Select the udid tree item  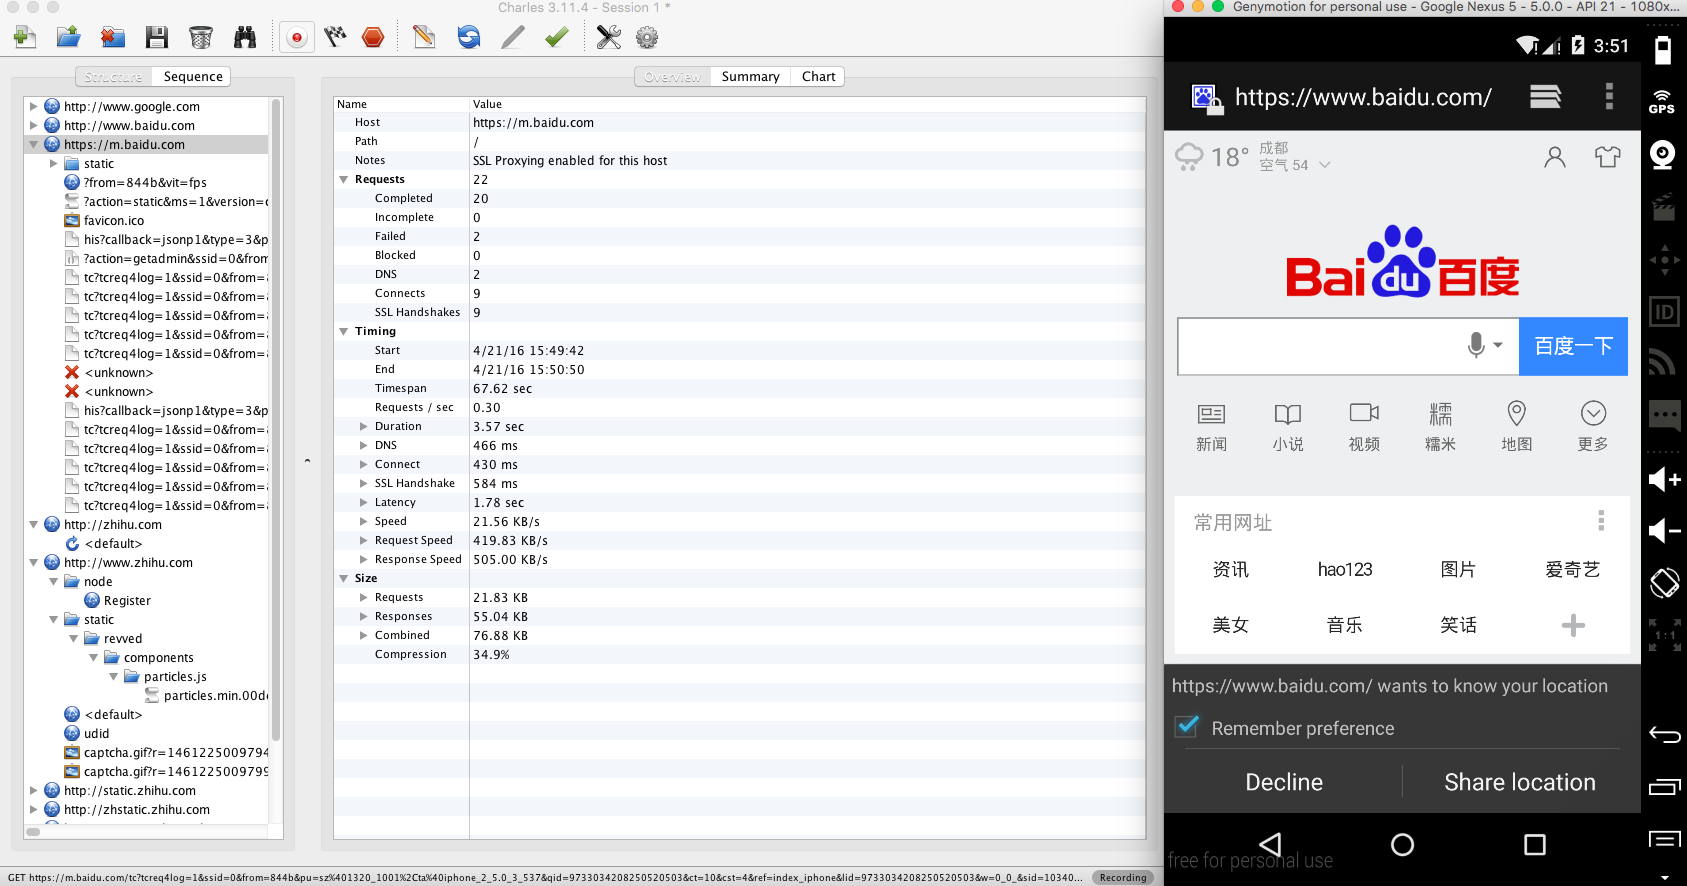pyautogui.click(x=96, y=733)
